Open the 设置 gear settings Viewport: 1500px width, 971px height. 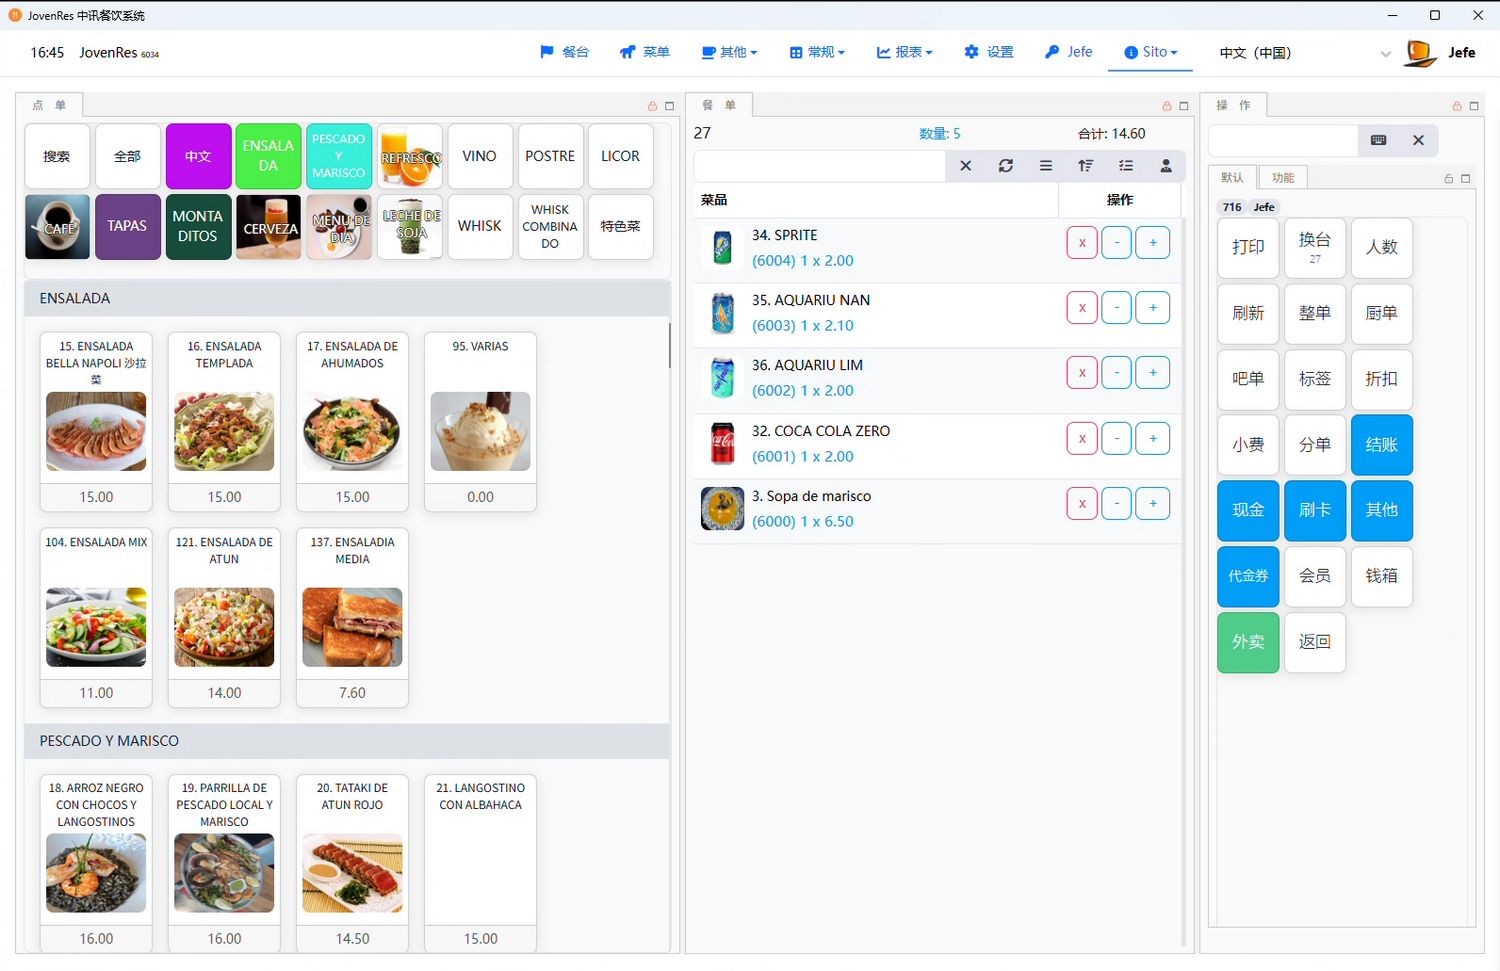click(x=988, y=52)
